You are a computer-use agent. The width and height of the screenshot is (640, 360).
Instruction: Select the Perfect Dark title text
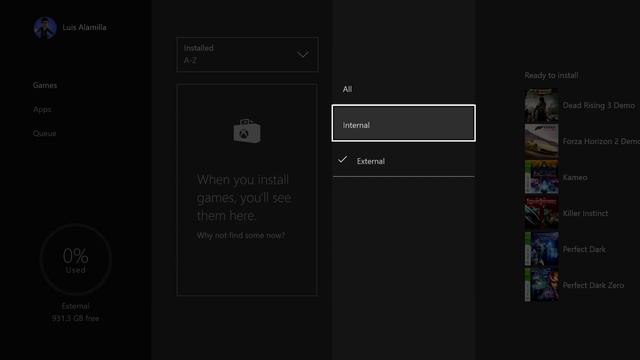coord(584,249)
